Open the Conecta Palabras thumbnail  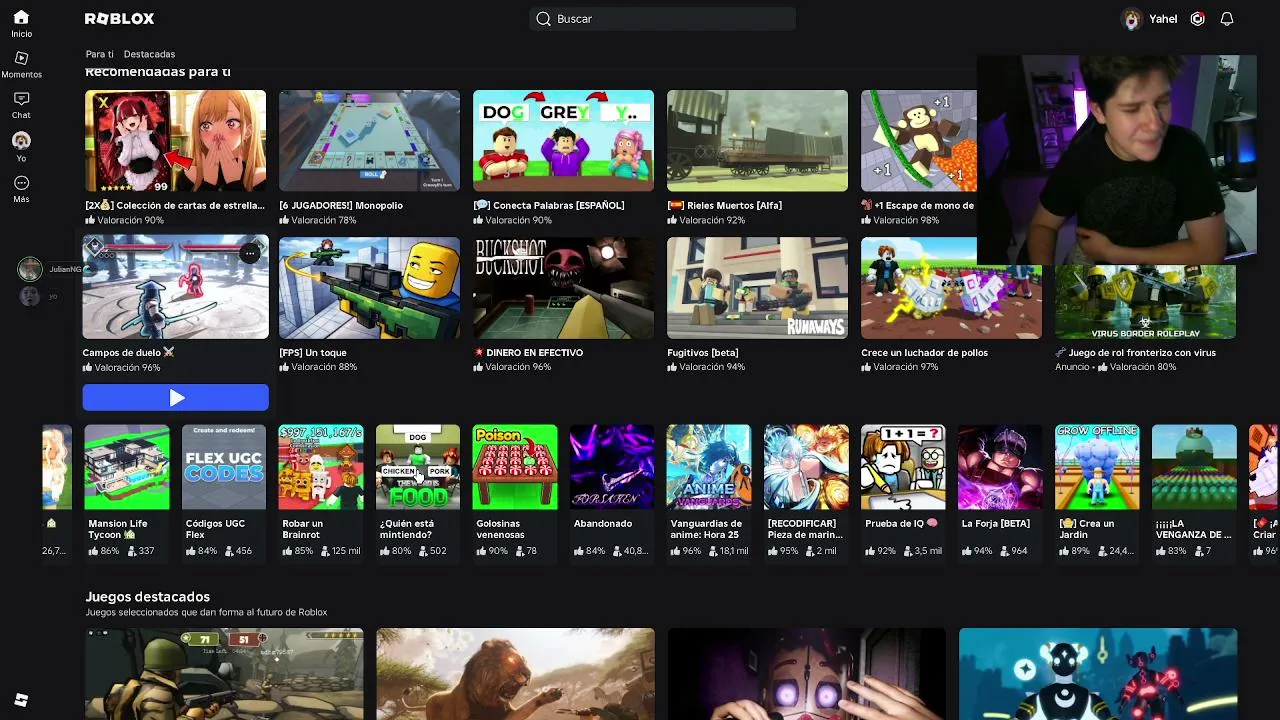tap(563, 141)
